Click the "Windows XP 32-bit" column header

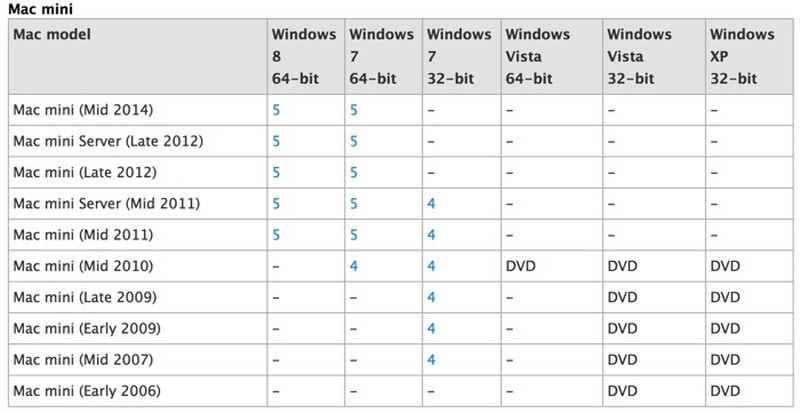click(742, 56)
